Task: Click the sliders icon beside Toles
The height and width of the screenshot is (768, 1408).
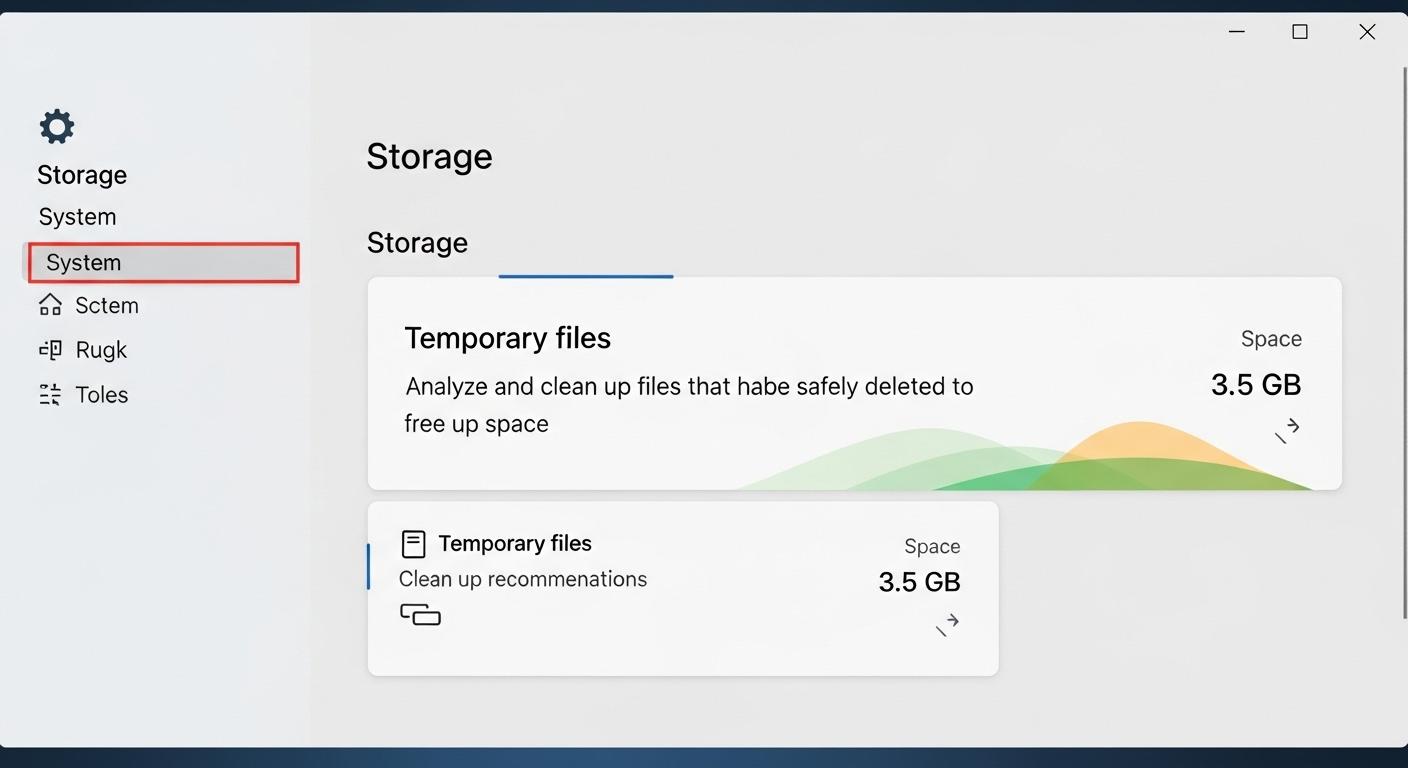Action: (50, 395)
